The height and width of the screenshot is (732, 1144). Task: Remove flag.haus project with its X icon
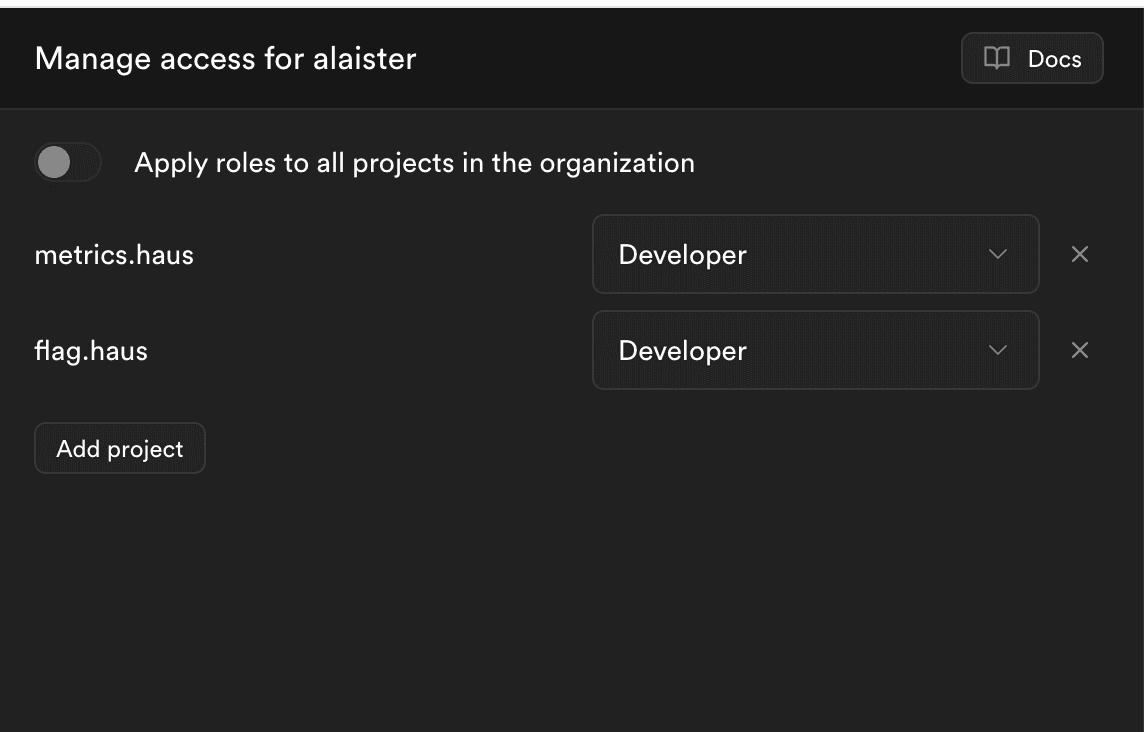tap(1080, 350)
